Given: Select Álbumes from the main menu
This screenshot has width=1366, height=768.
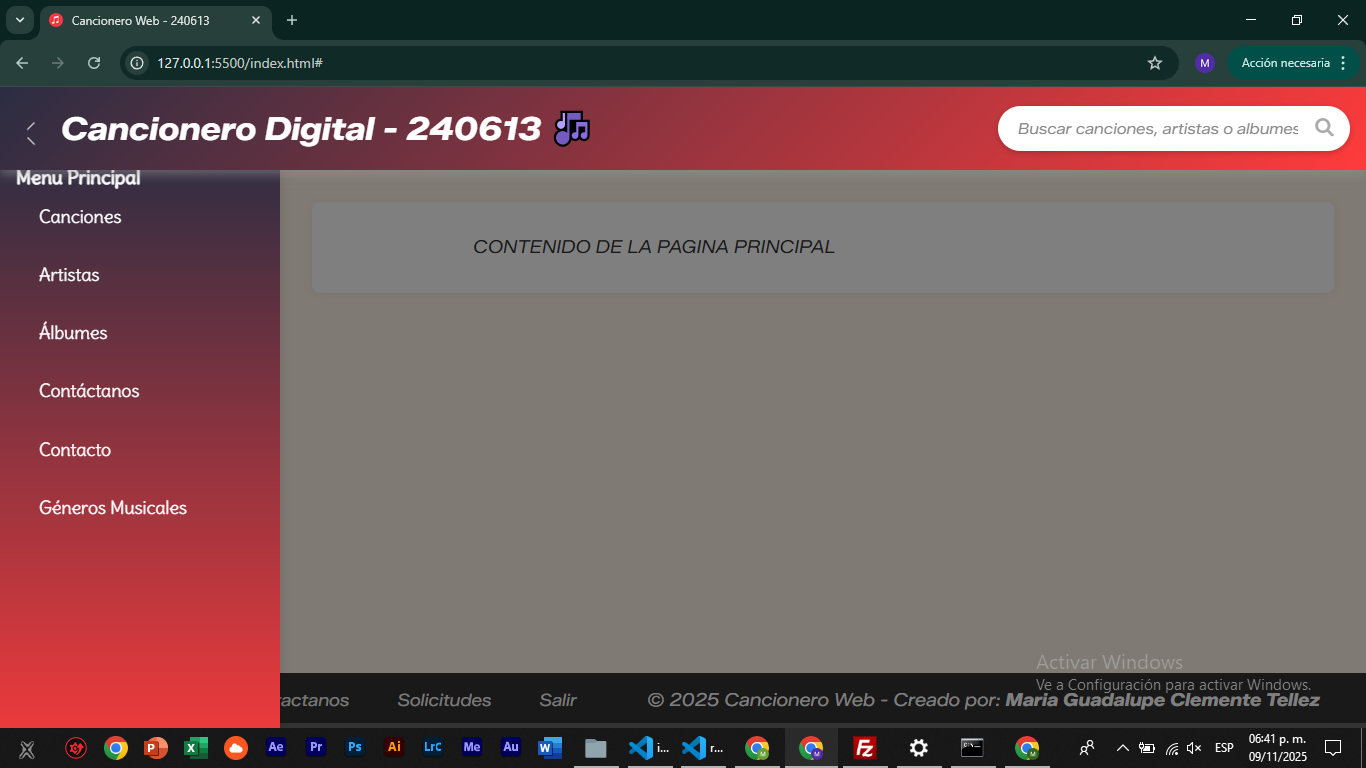Looking at the screenshot, I should tap(73, 333).
